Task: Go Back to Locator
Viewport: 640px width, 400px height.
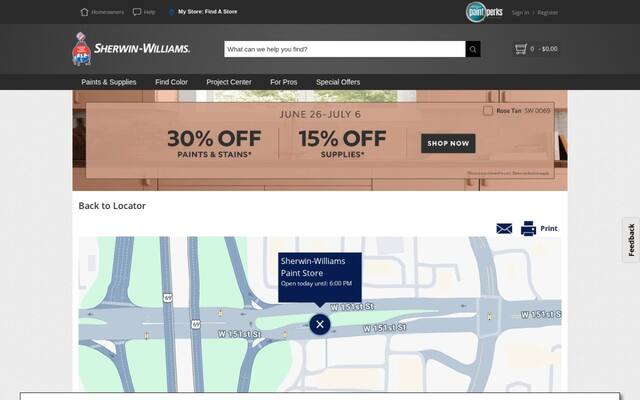Action: pos(112,206)
